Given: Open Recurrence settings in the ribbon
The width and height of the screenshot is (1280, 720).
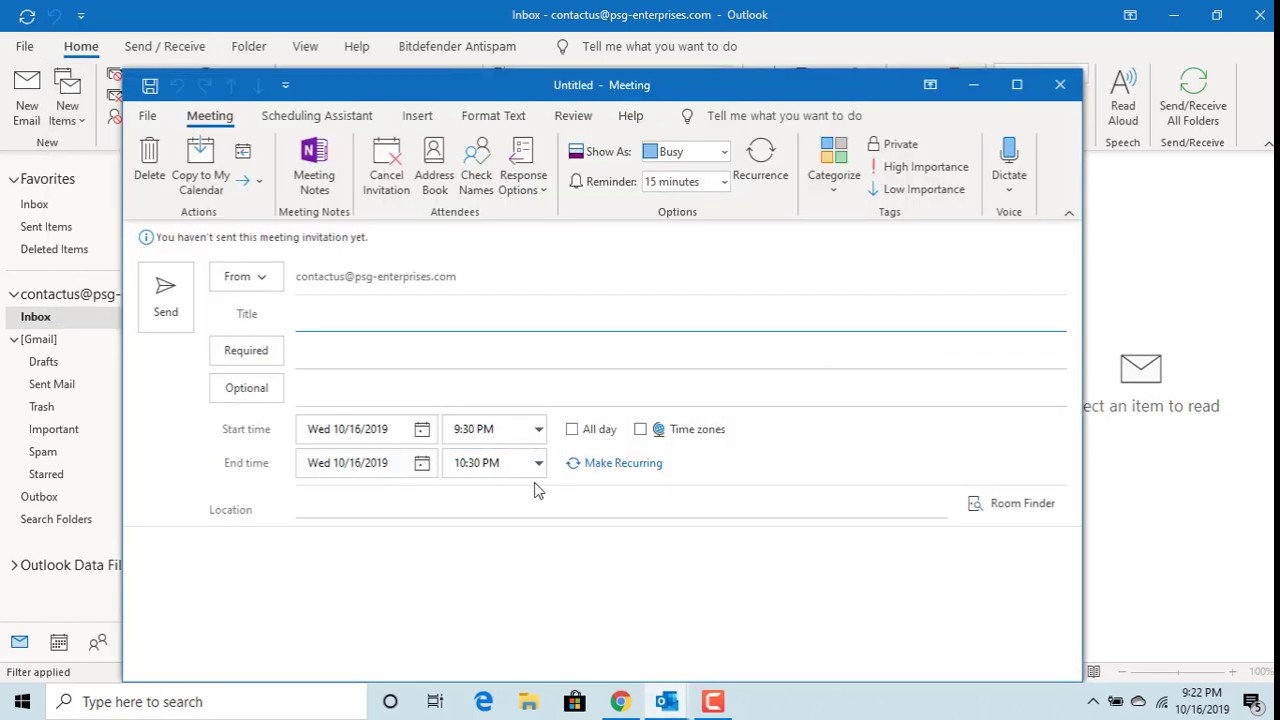Looking at the screenshot, I should [760, 160].
